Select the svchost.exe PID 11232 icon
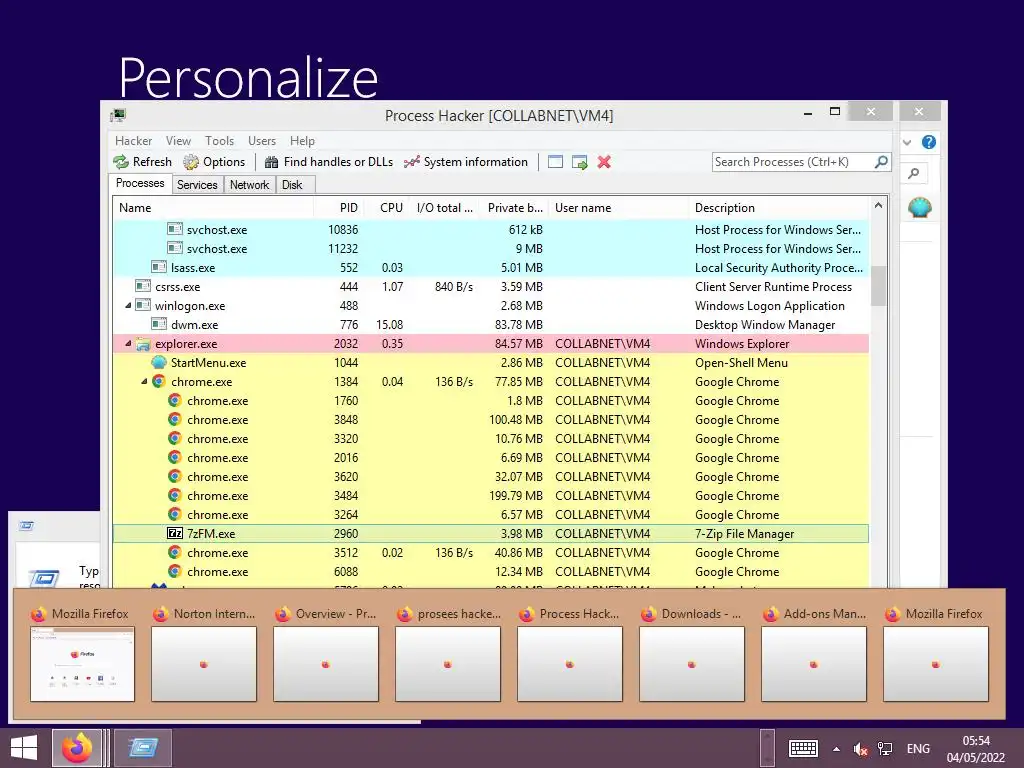 (174, 248)
